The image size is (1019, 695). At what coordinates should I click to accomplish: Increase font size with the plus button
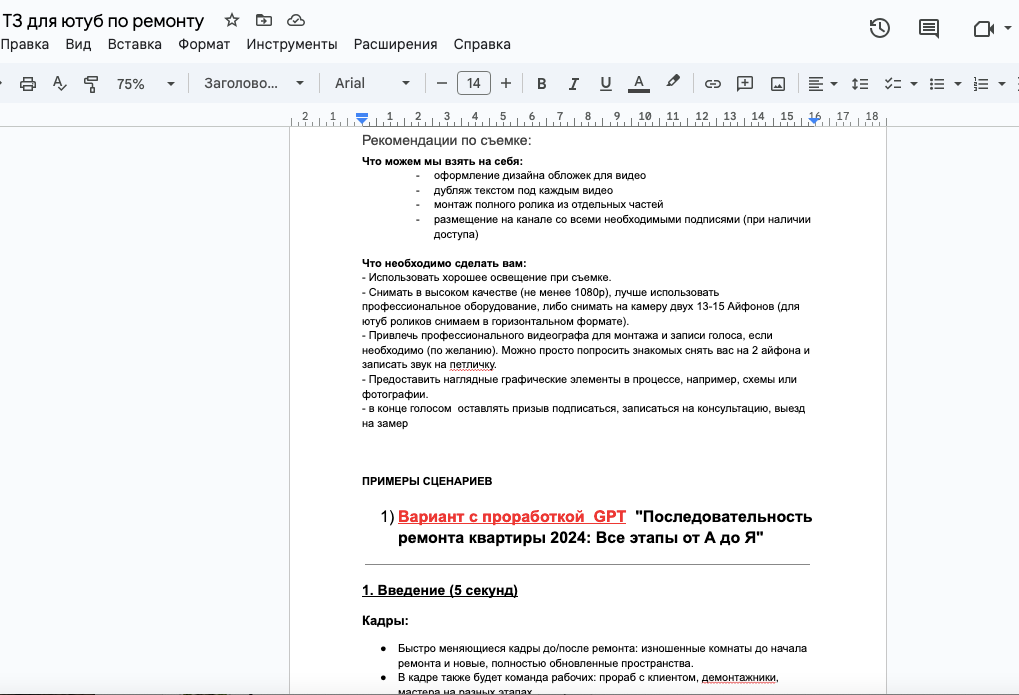[x=506, y=83]
